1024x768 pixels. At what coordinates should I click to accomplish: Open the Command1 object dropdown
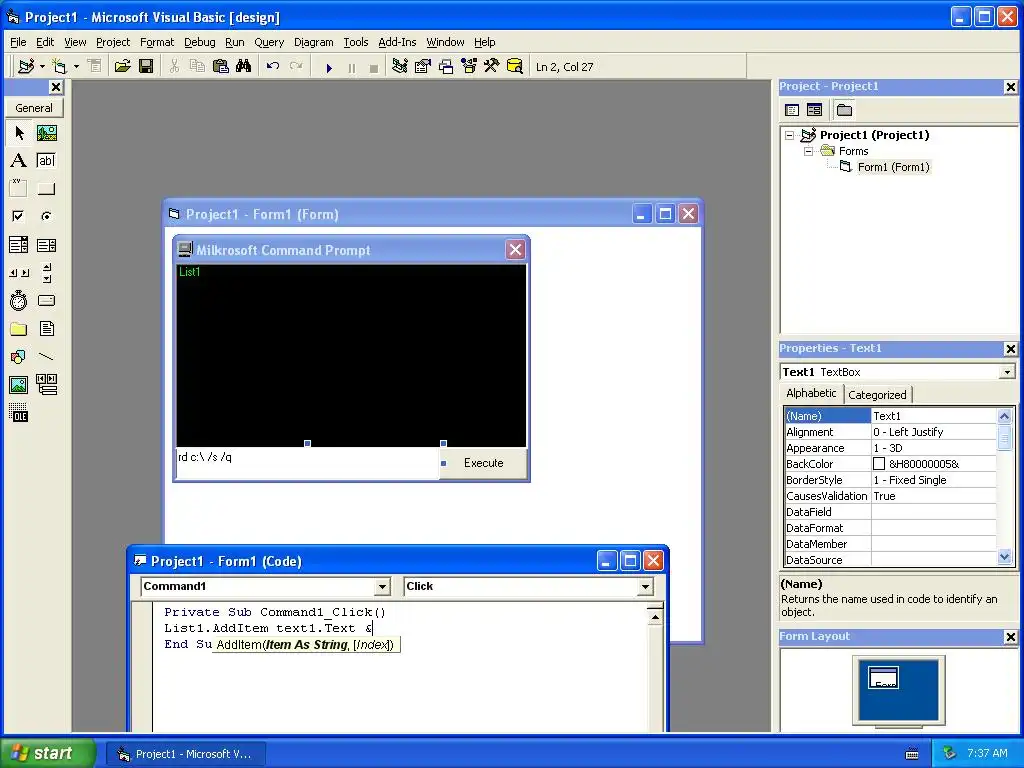click(383, 586)
